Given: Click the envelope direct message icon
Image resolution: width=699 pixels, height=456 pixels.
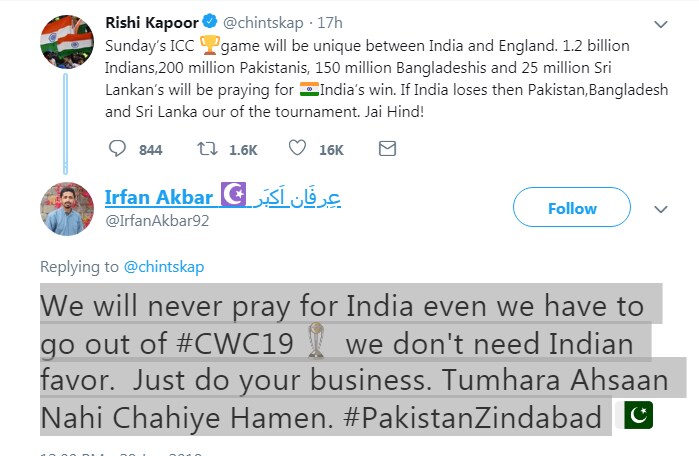Looking at the screenshot, I should tap(387, 149).
